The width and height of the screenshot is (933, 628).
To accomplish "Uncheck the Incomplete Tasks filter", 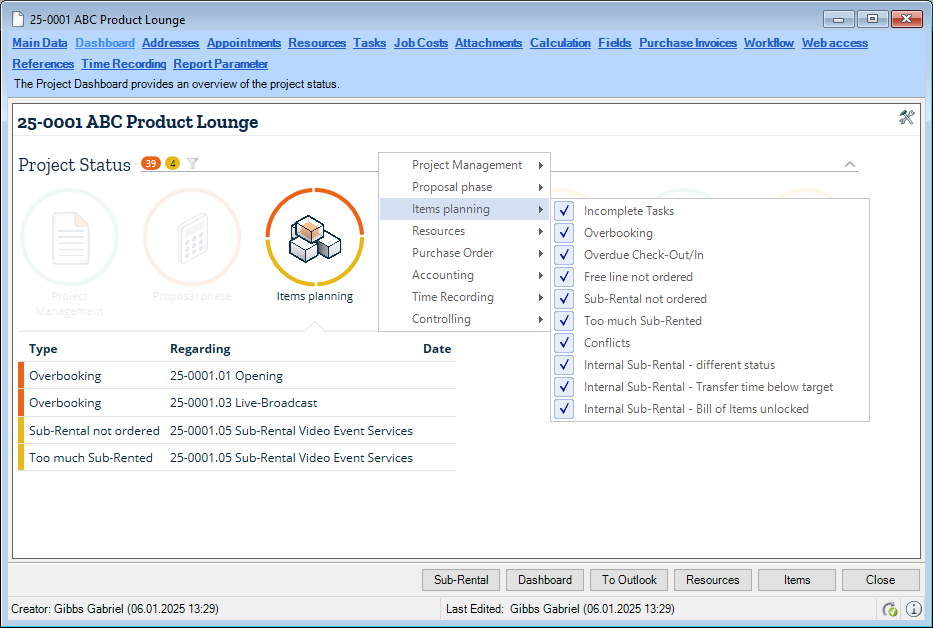I will [565, 211].
